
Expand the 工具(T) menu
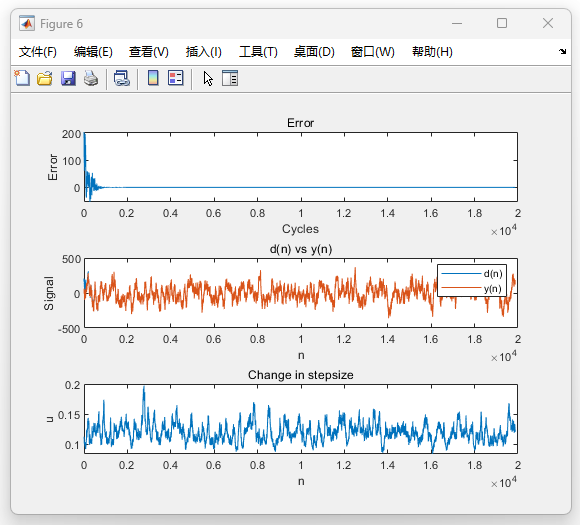tap(259, 52)
